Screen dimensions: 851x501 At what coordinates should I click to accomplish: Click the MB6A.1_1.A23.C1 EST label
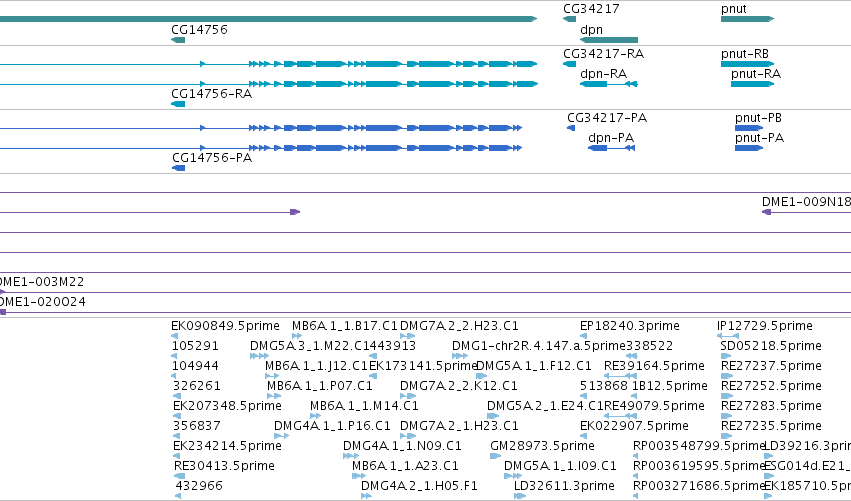point(405,466)
